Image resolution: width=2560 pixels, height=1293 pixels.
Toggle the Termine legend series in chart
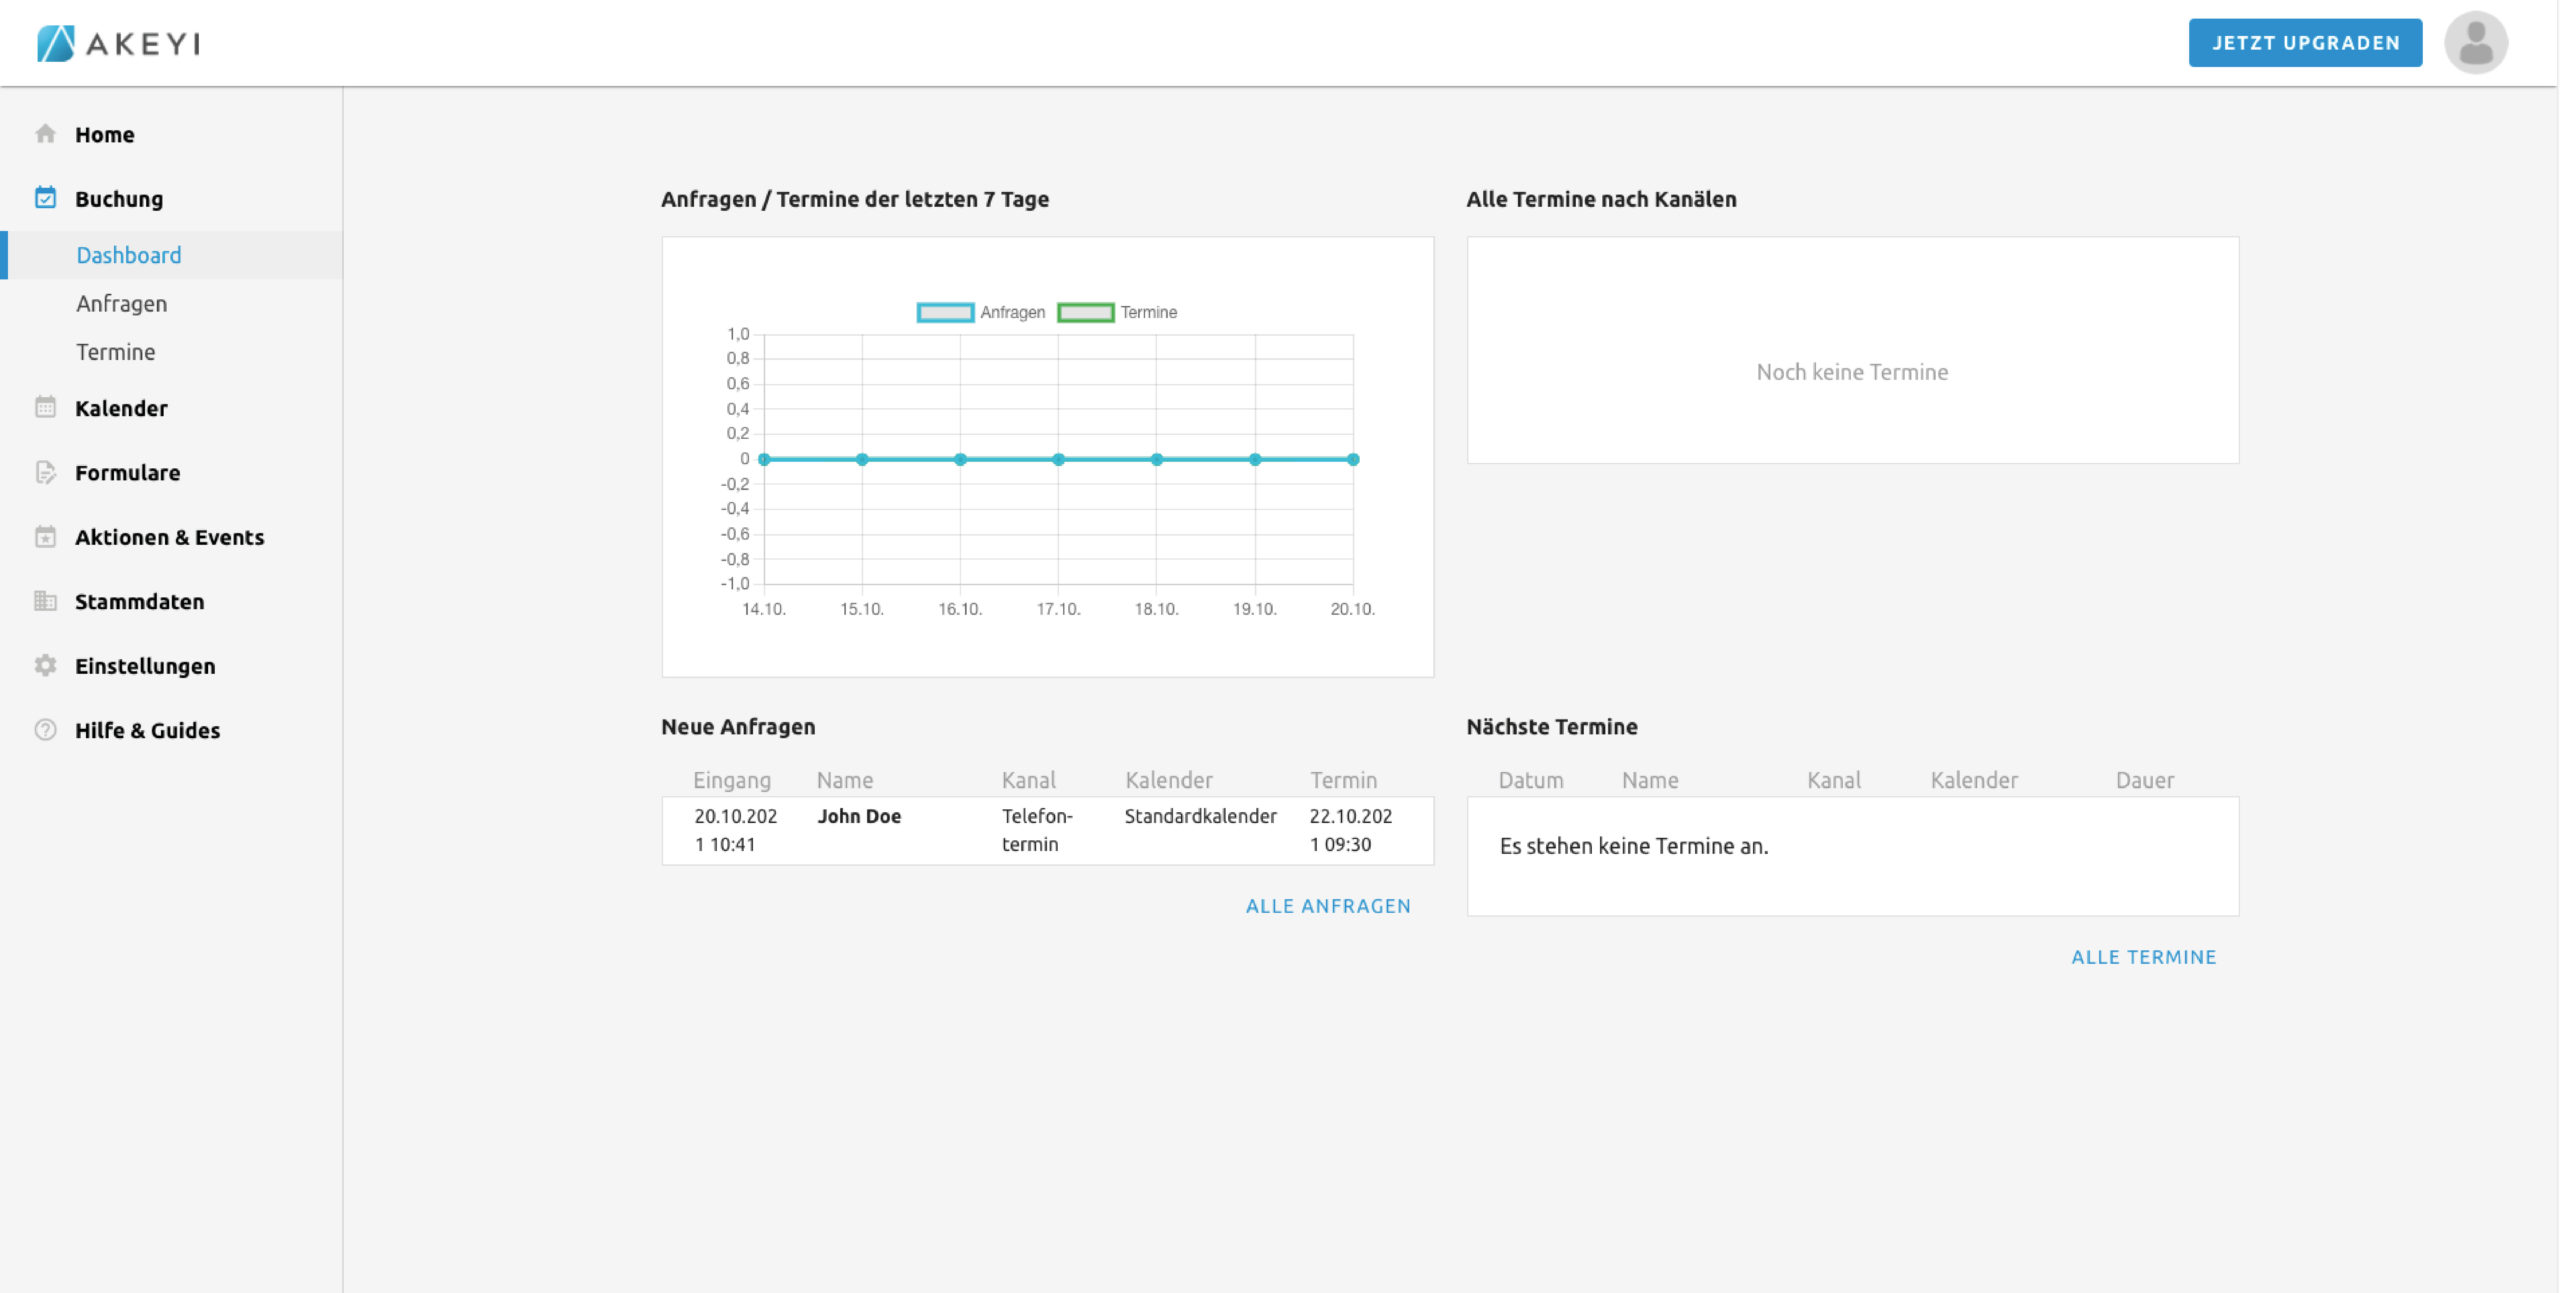pos(1117,313)
